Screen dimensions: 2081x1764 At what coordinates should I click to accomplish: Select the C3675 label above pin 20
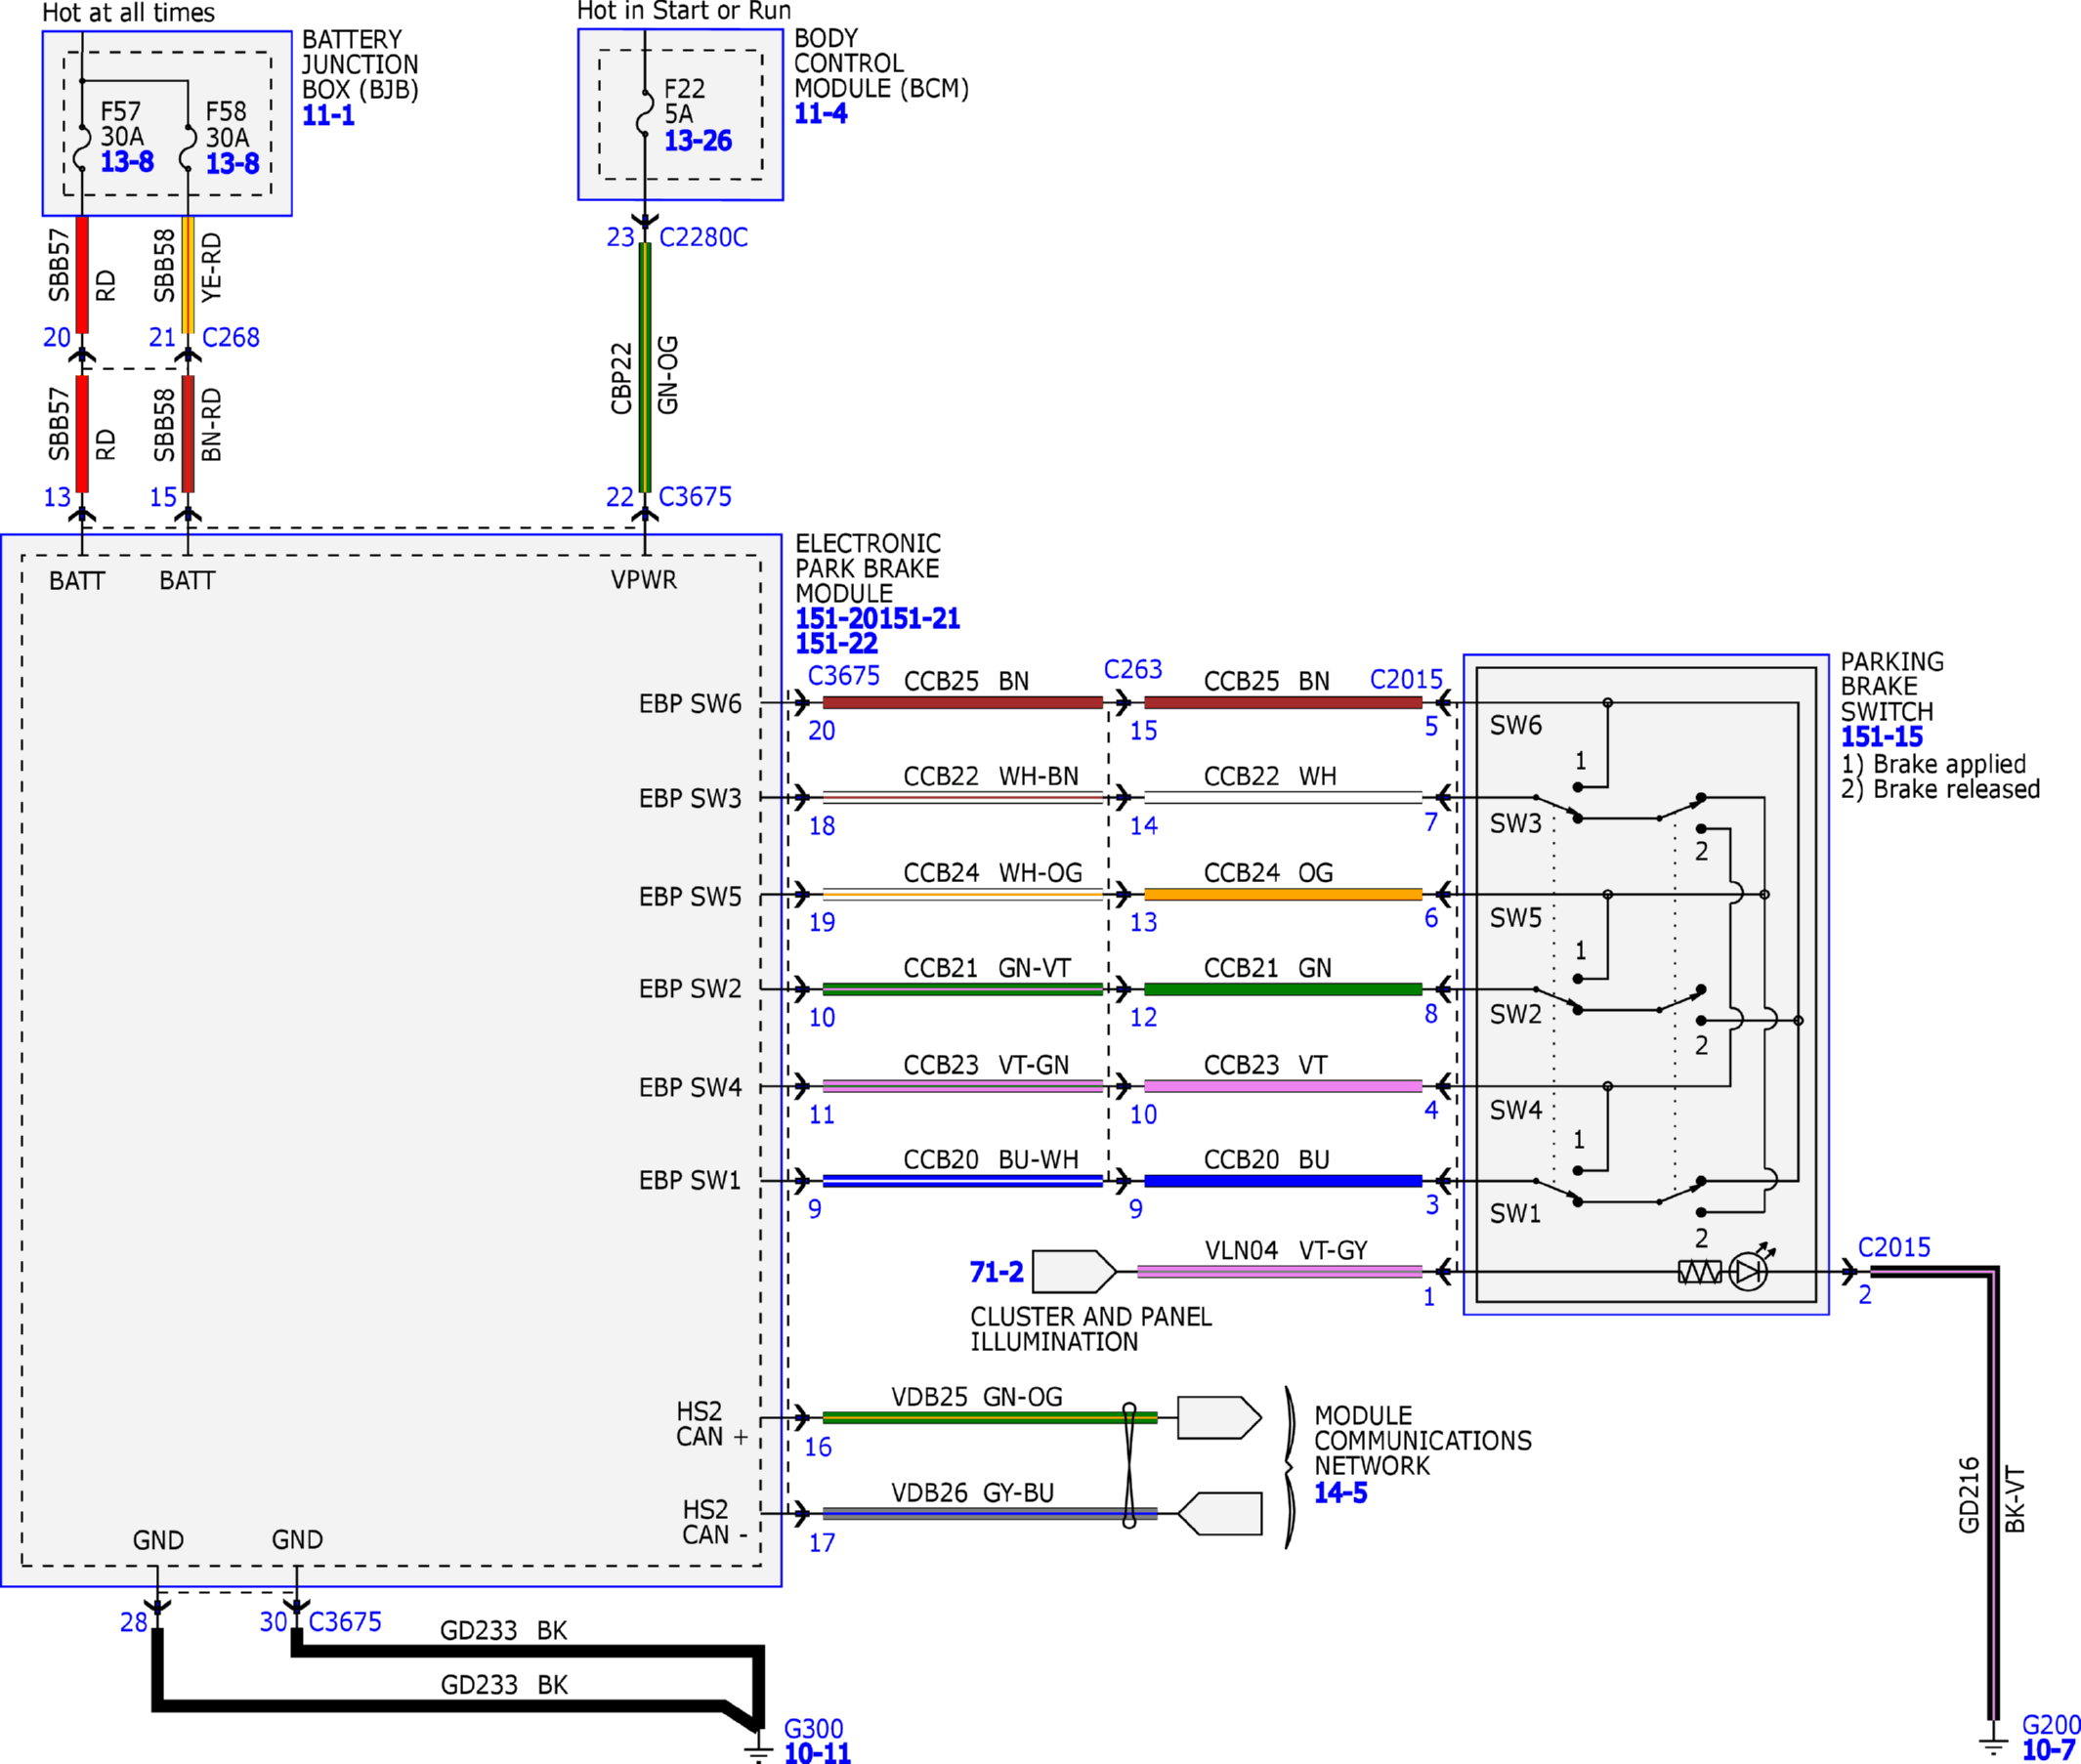843,675
